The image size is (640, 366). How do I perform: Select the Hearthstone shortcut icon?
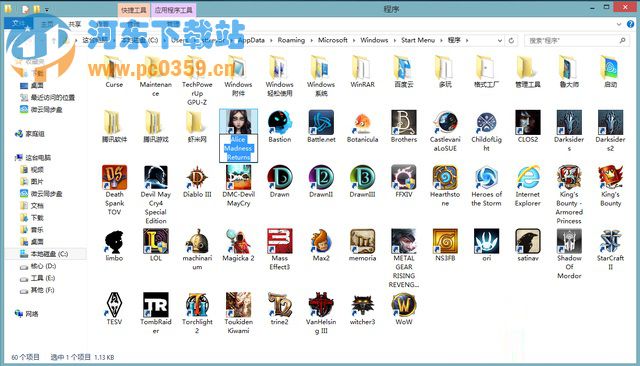pos(445,177)
